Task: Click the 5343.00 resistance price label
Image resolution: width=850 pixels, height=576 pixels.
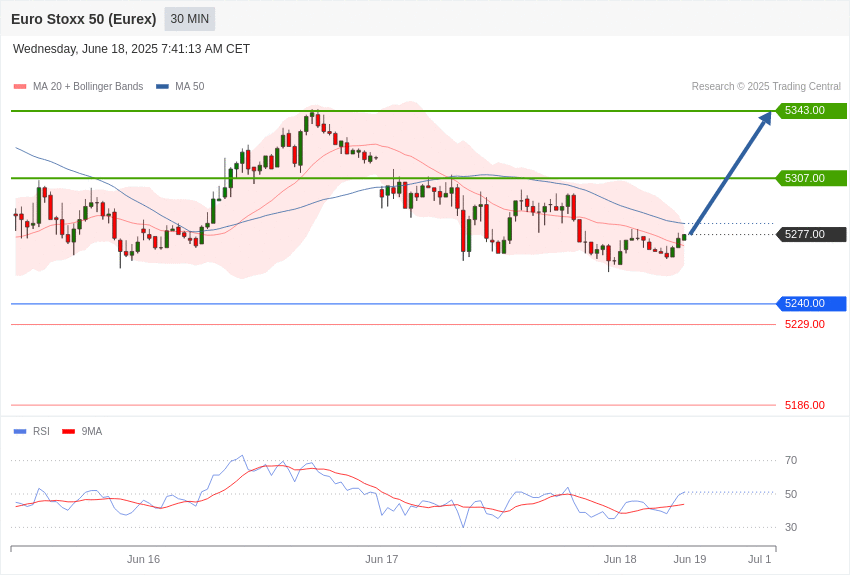Action: [x=812, y=111]
